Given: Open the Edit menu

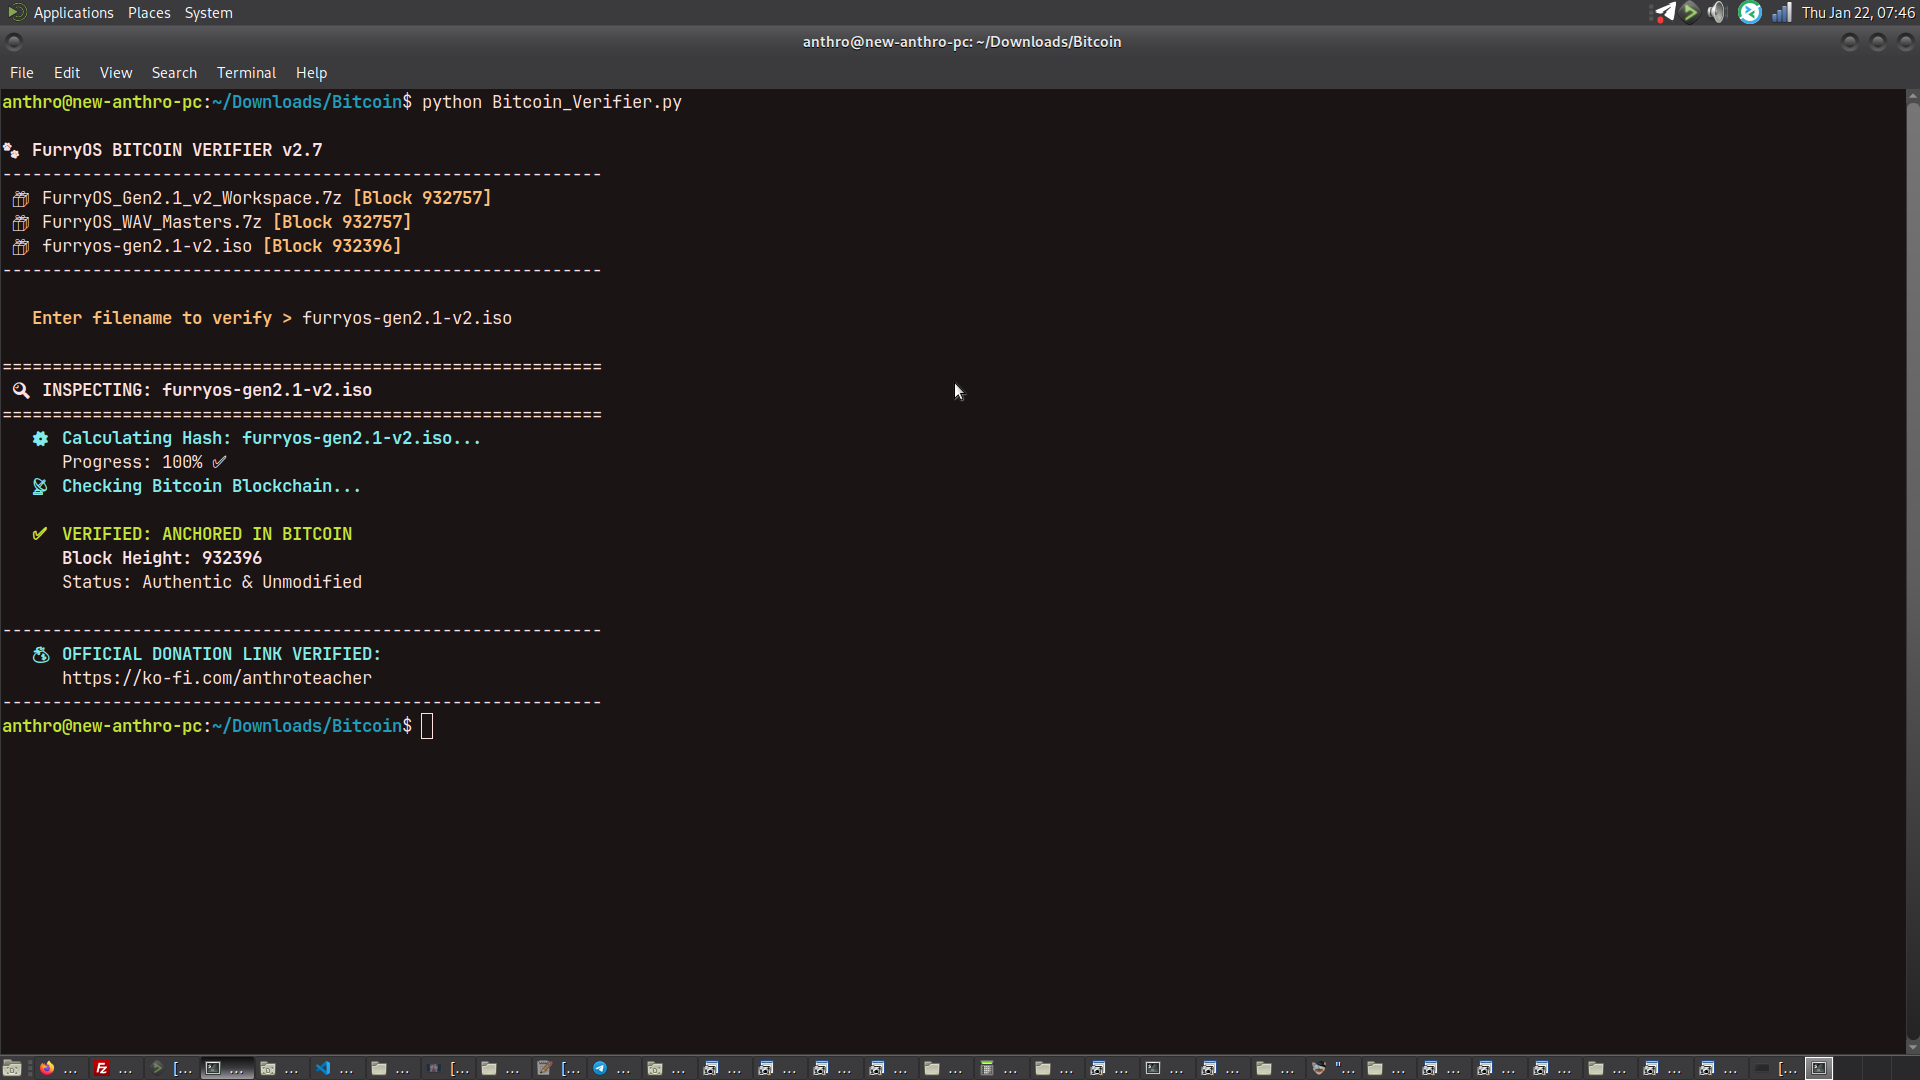Looking at the screenshot, I should coord(67,73).
